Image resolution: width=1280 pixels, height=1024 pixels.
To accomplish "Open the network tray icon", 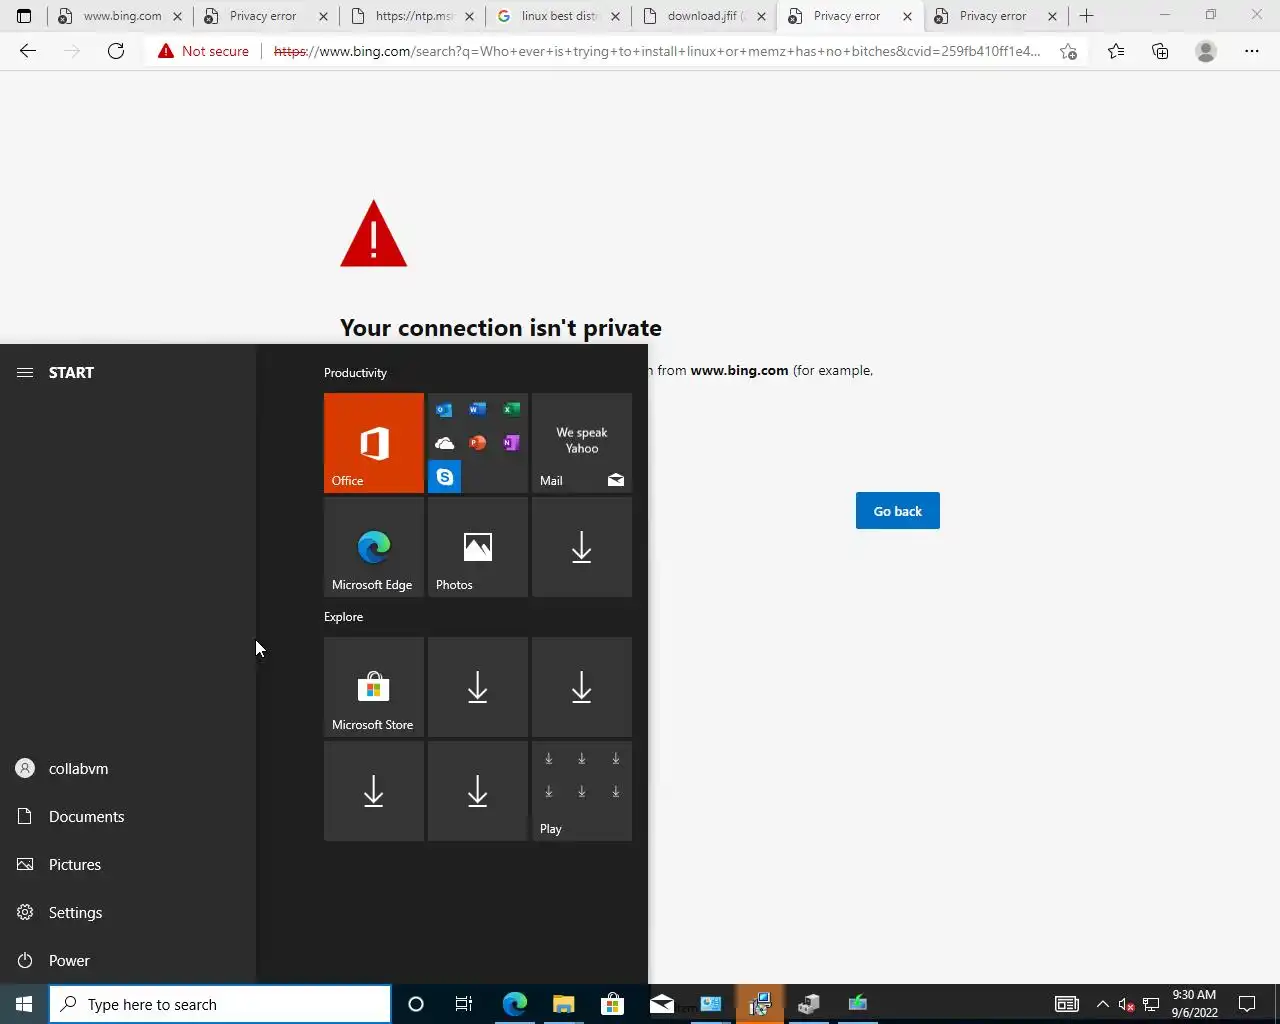I will pyautogui.click(x=1151, y=1004).
